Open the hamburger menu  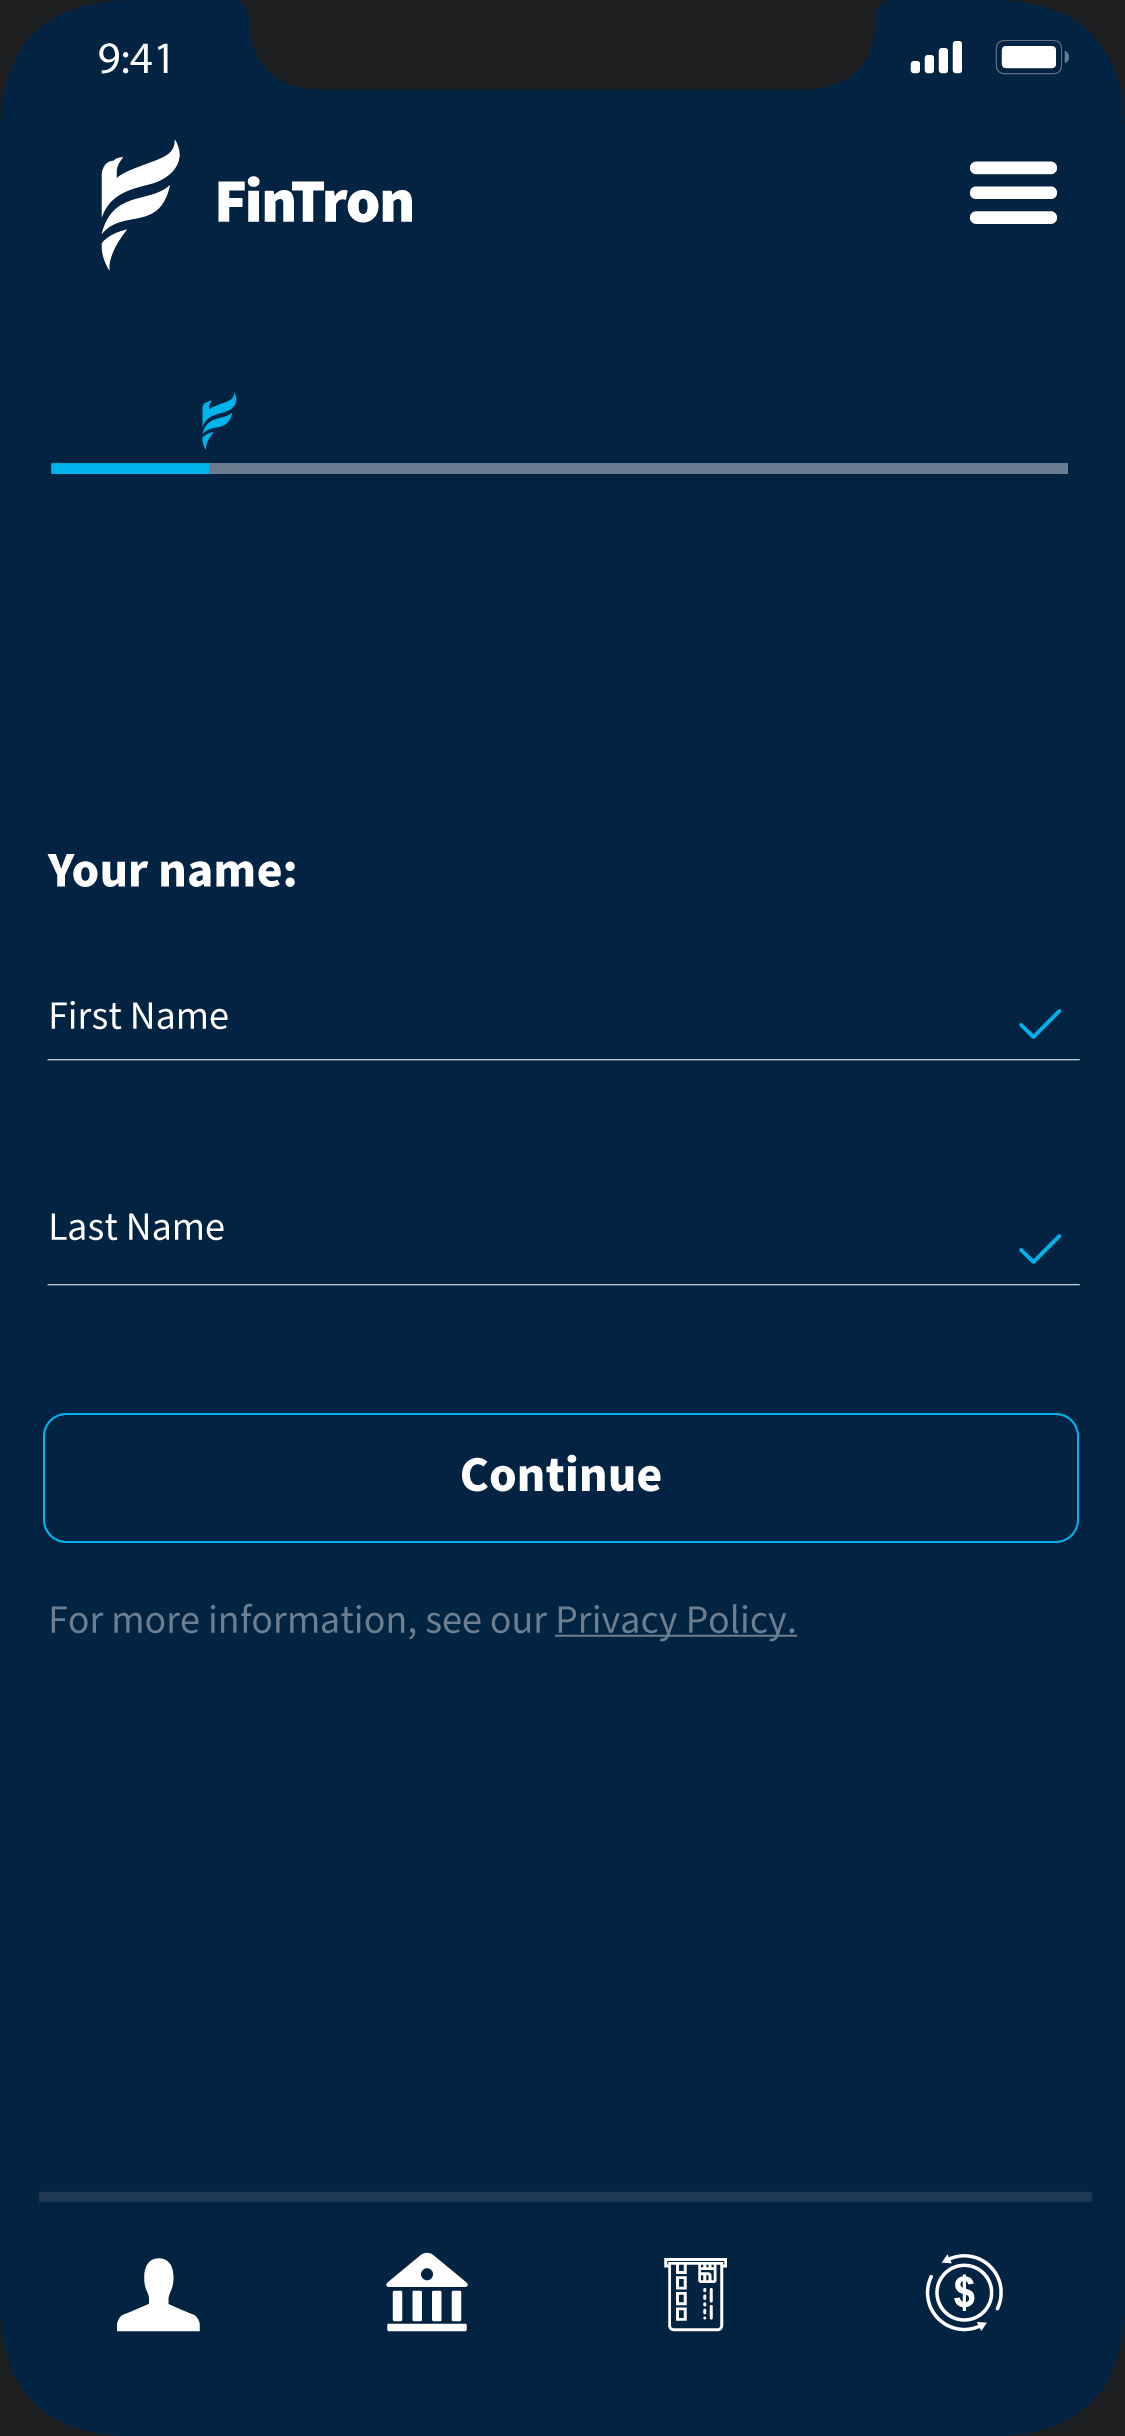1012,193
